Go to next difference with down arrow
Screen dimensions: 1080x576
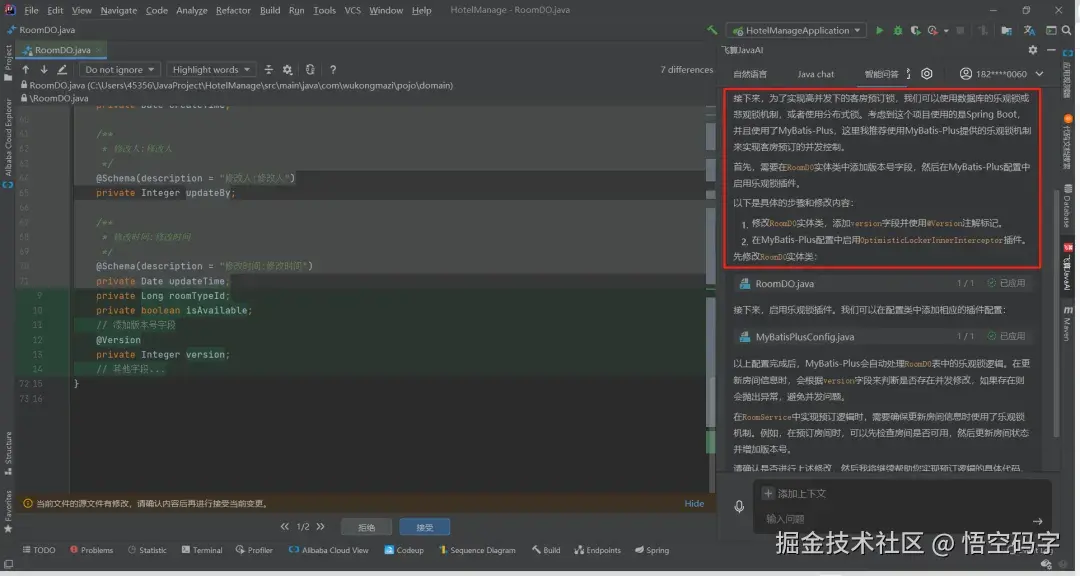[43, 70]
